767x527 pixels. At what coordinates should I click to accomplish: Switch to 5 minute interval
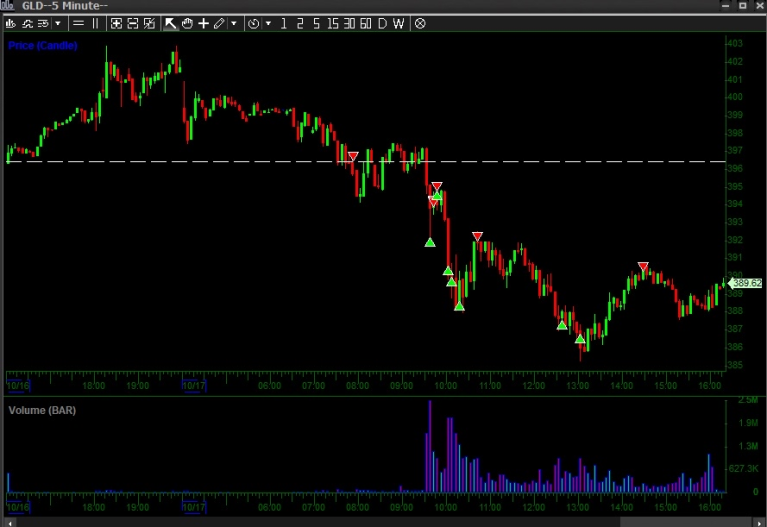316,23
